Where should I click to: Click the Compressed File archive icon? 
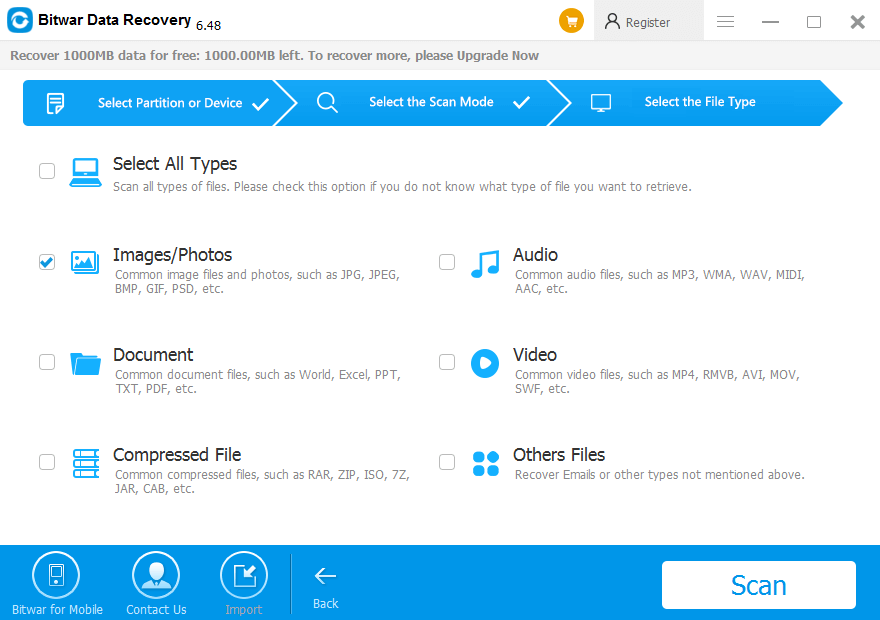pos(86,463)
